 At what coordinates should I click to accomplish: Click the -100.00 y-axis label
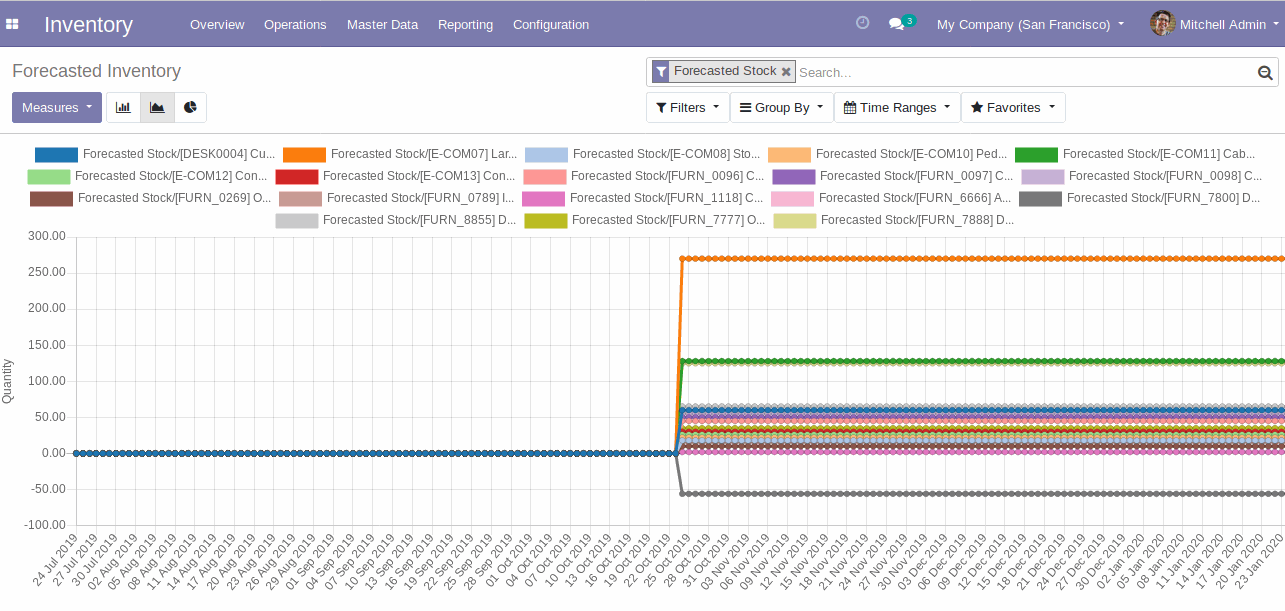click(x=45, y=525)
